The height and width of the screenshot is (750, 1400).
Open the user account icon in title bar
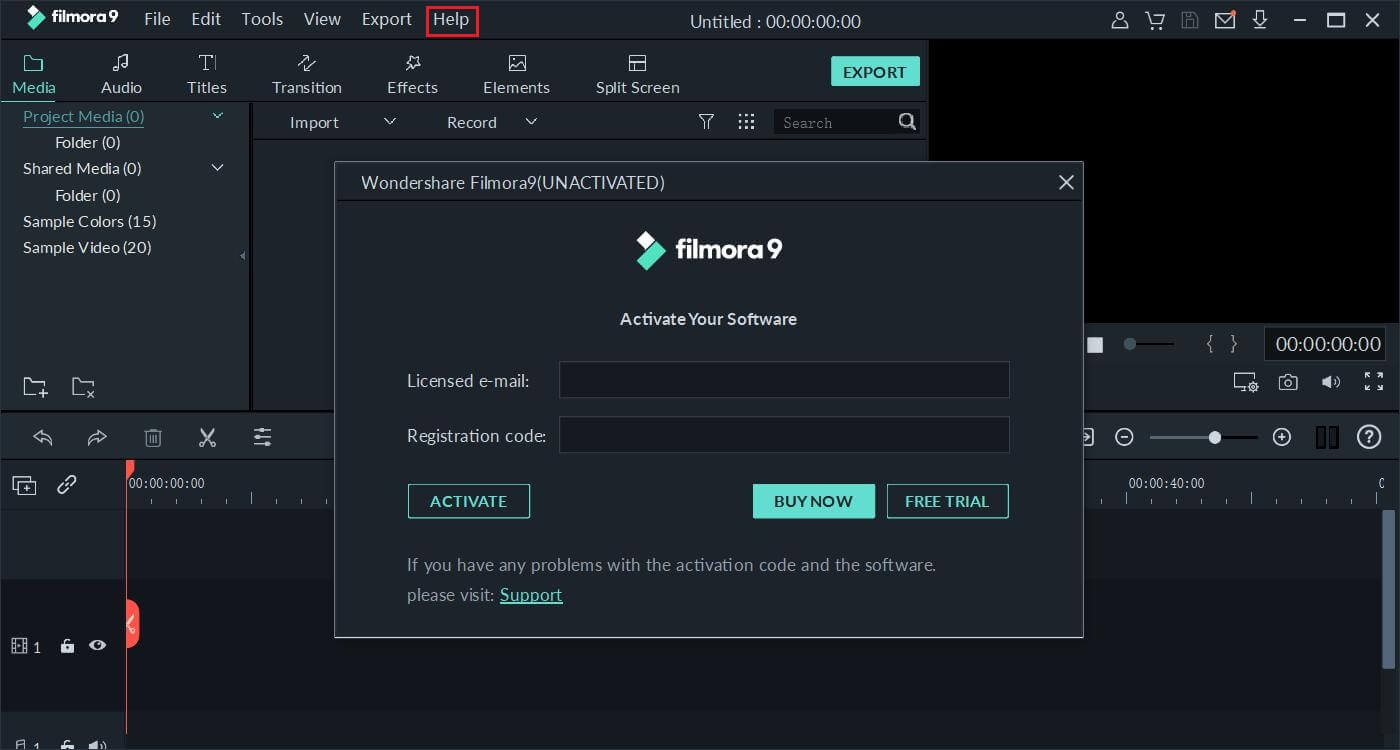1120,20
